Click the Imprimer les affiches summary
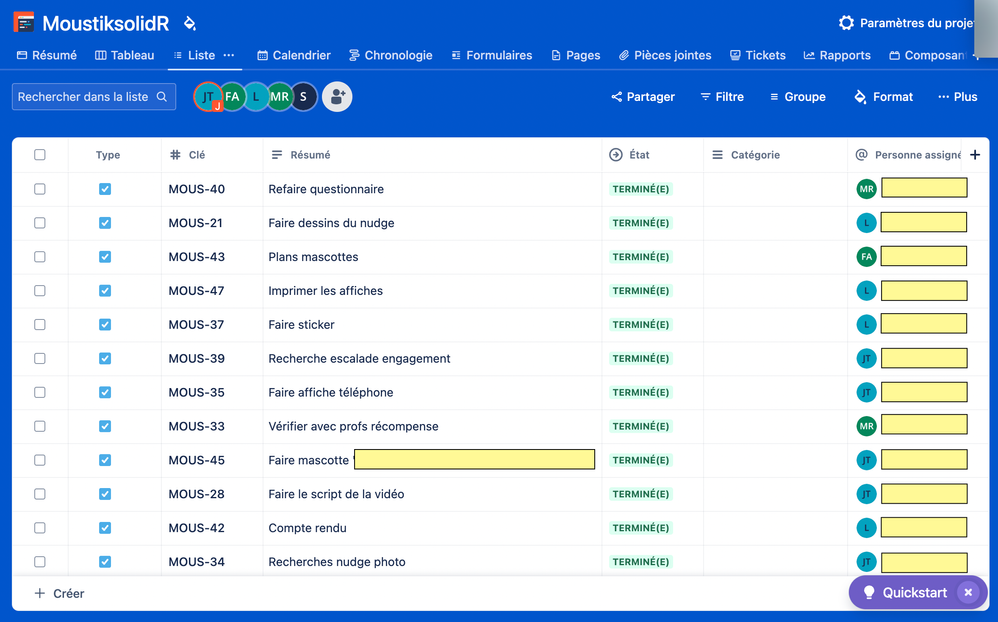 [x=325, y=291]
